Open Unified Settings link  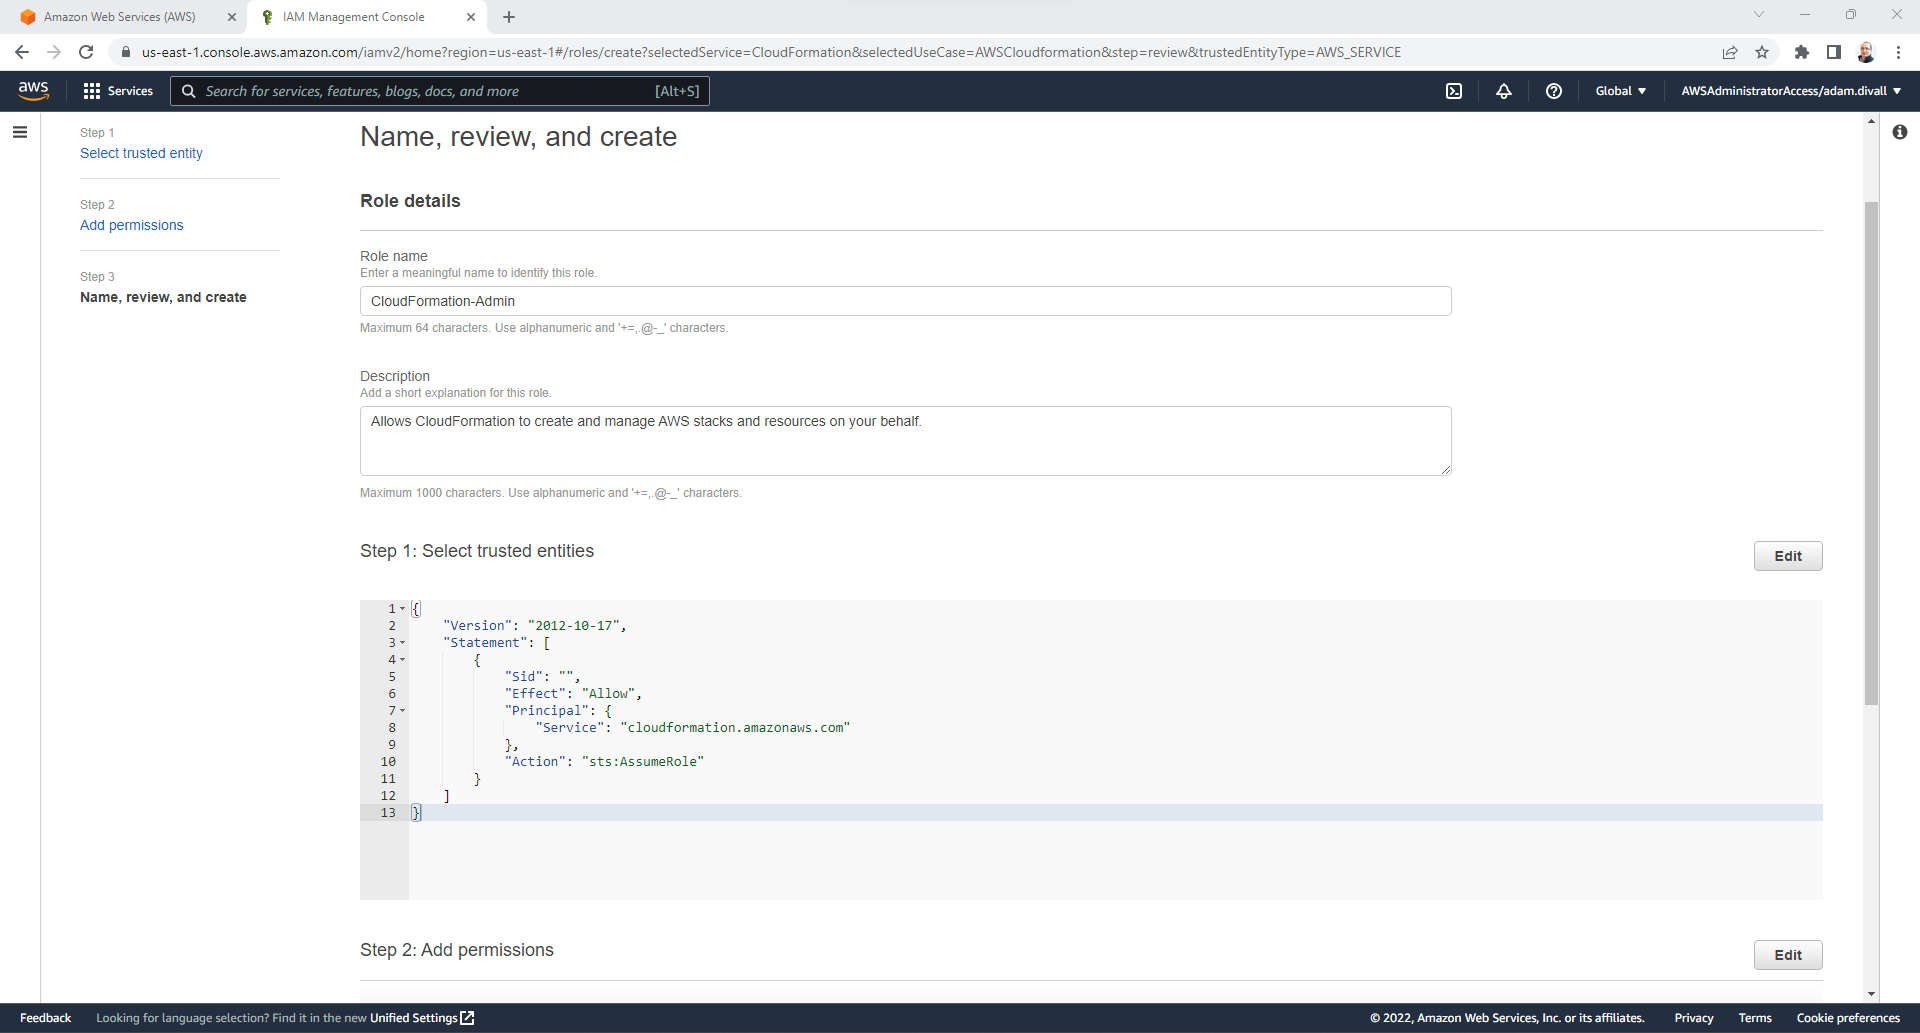coord(422,1018)
